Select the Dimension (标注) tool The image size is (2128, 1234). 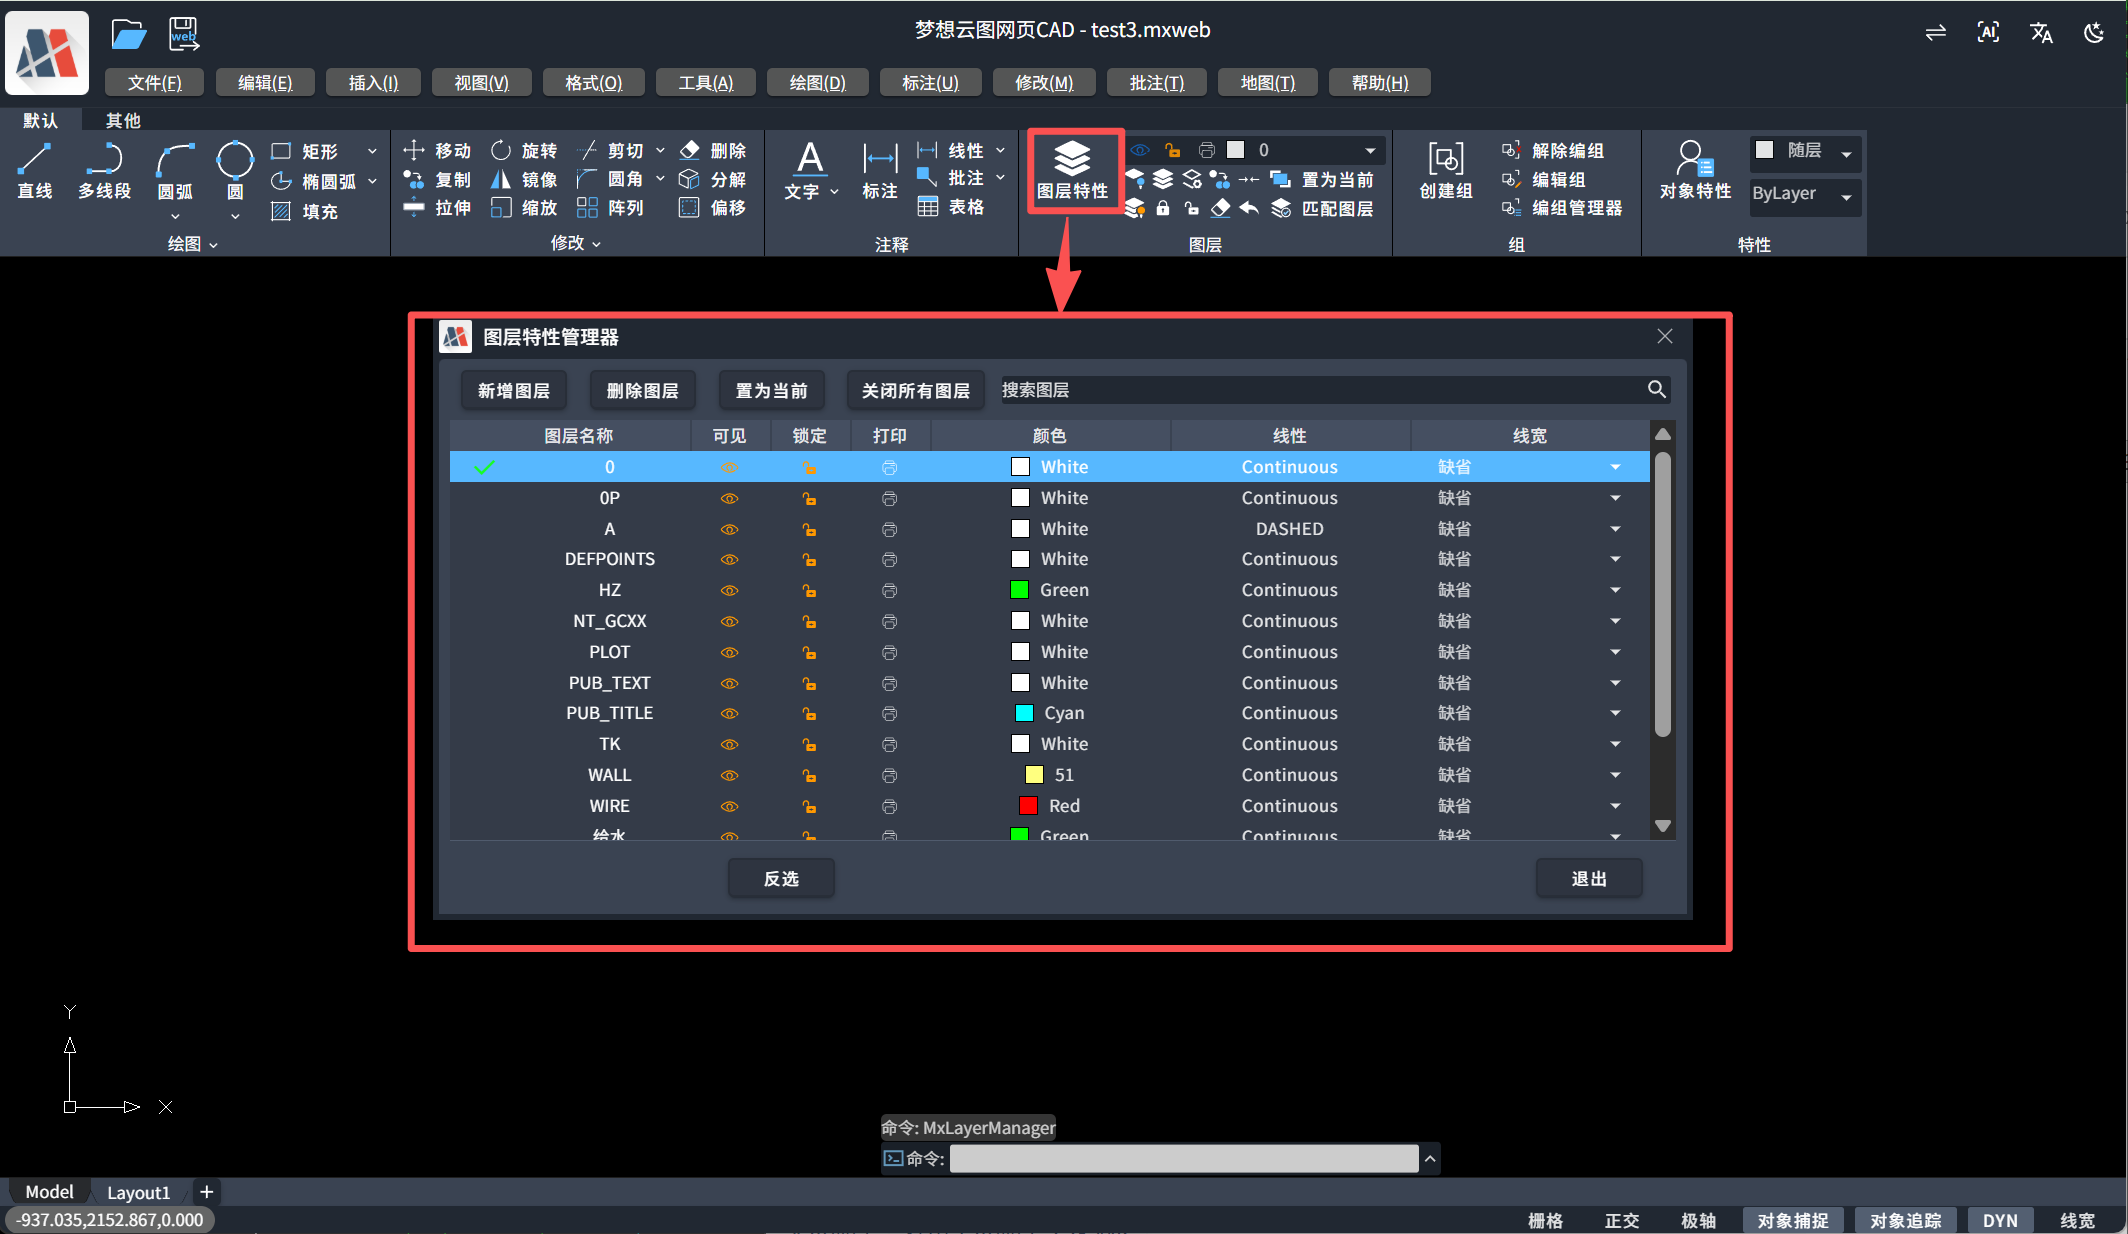coord(880,171)
